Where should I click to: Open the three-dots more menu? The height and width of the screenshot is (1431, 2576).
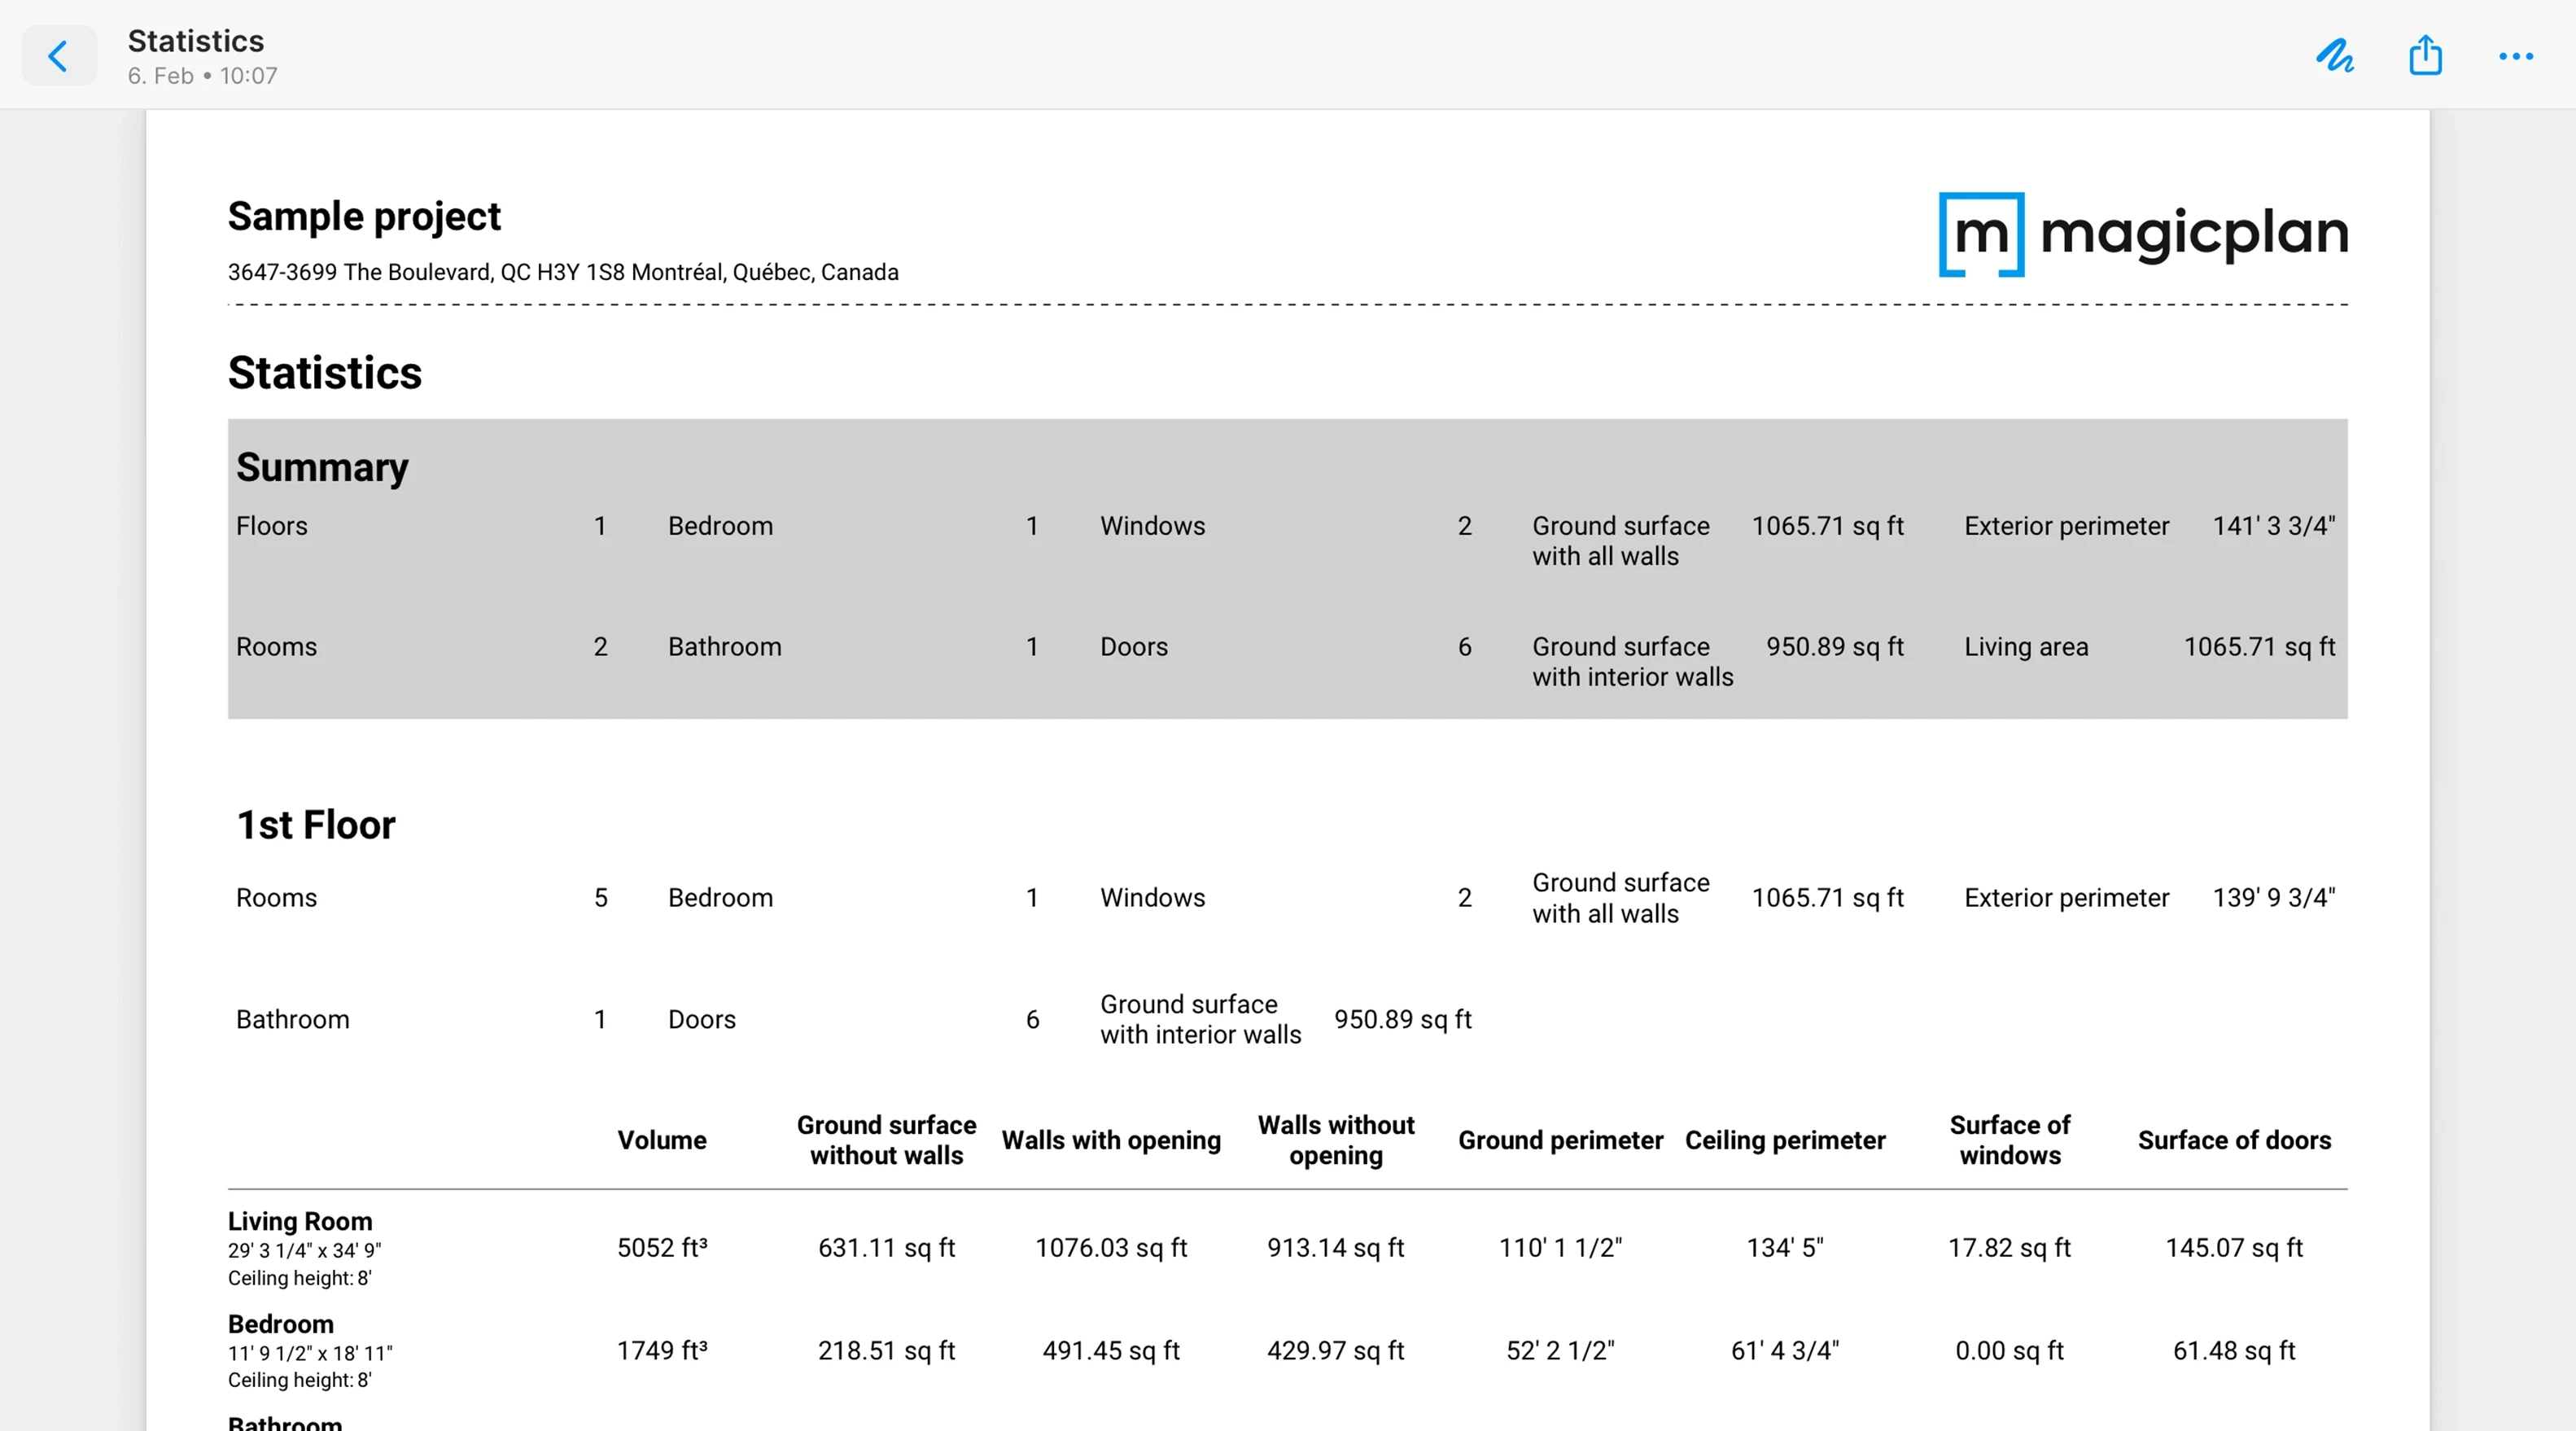[2515, 56]
